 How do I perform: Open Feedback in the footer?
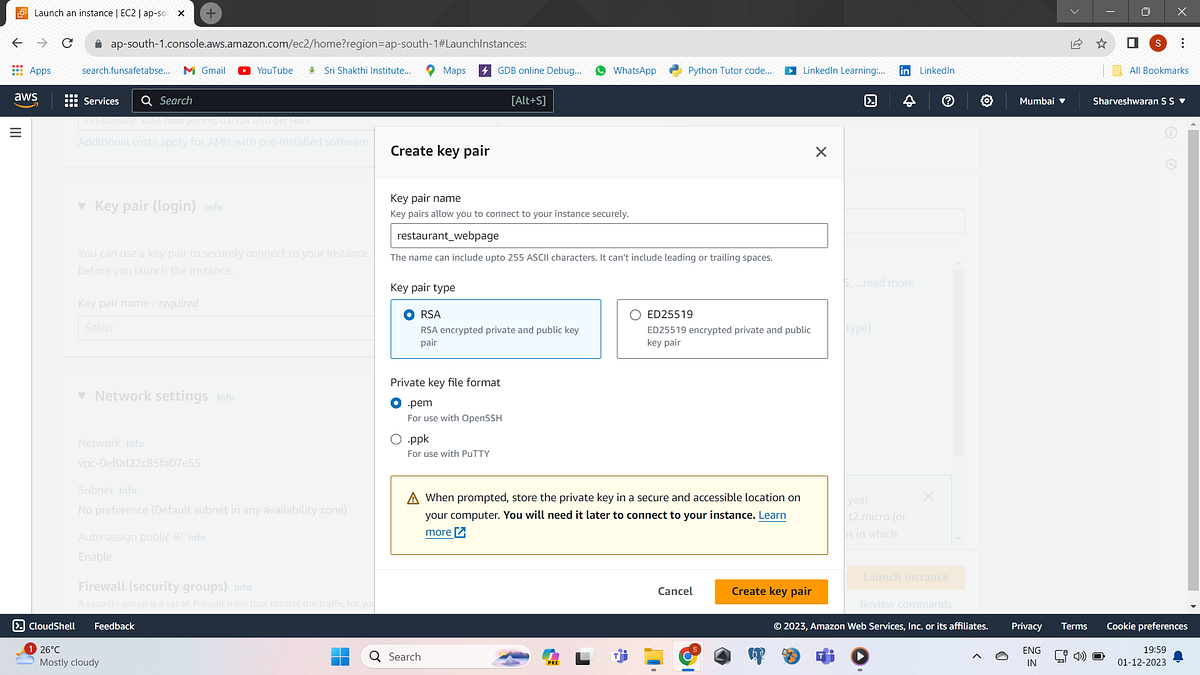(x=114, y=626)
